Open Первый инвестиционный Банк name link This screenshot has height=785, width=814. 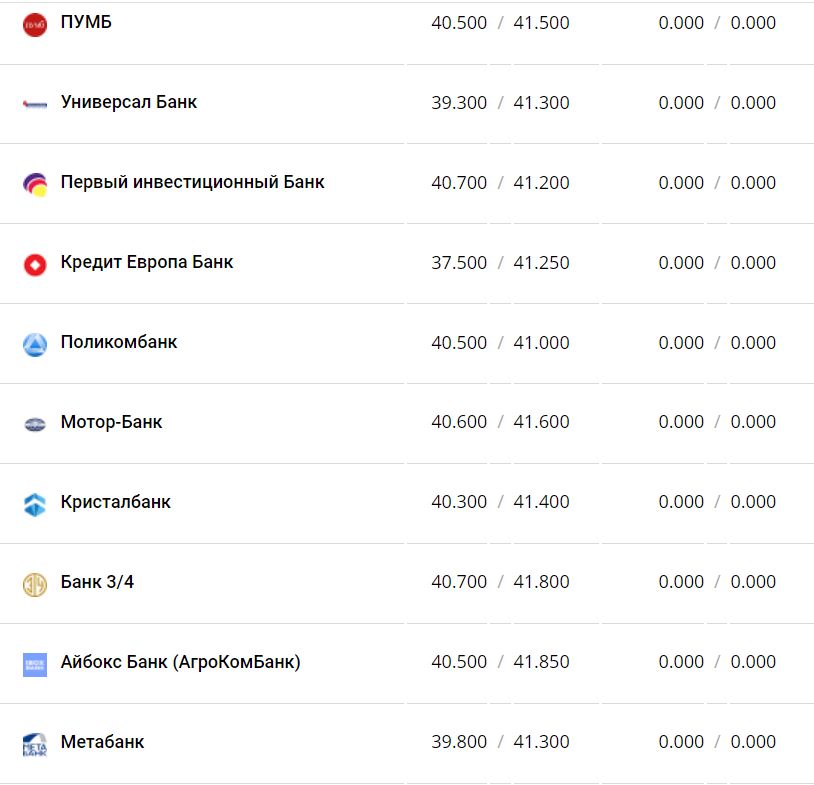click(x=192, y=182)
